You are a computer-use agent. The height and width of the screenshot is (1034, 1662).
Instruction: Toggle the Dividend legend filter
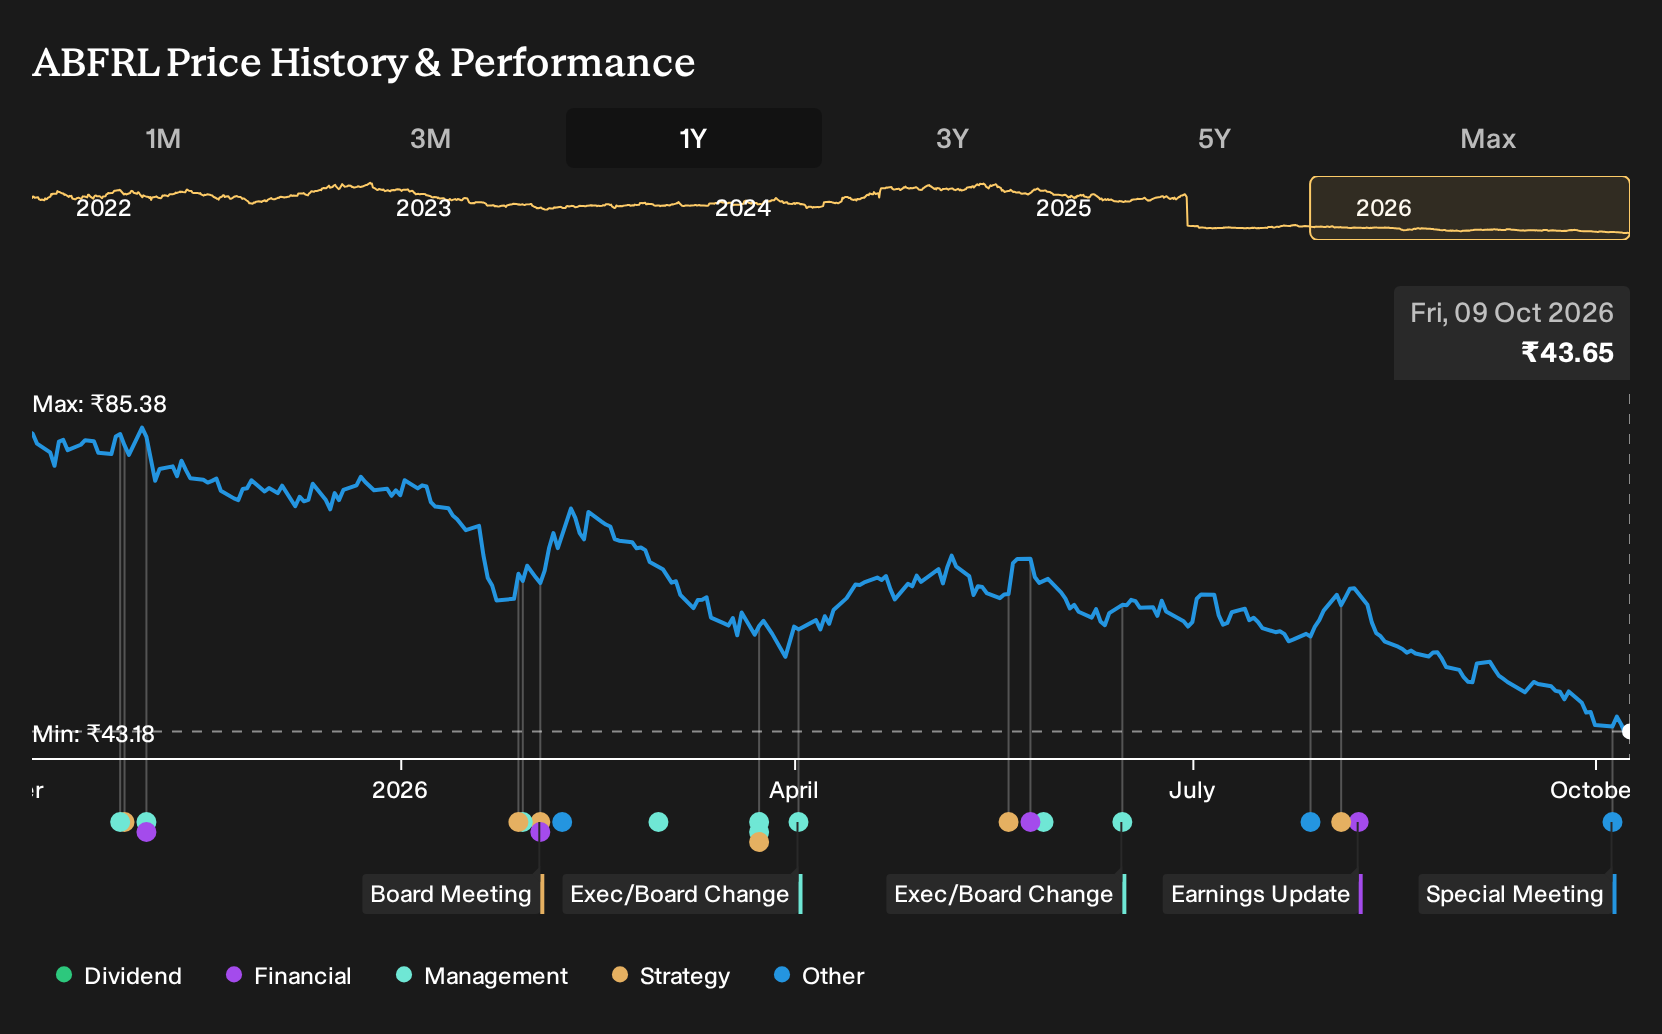pos(119,976)
